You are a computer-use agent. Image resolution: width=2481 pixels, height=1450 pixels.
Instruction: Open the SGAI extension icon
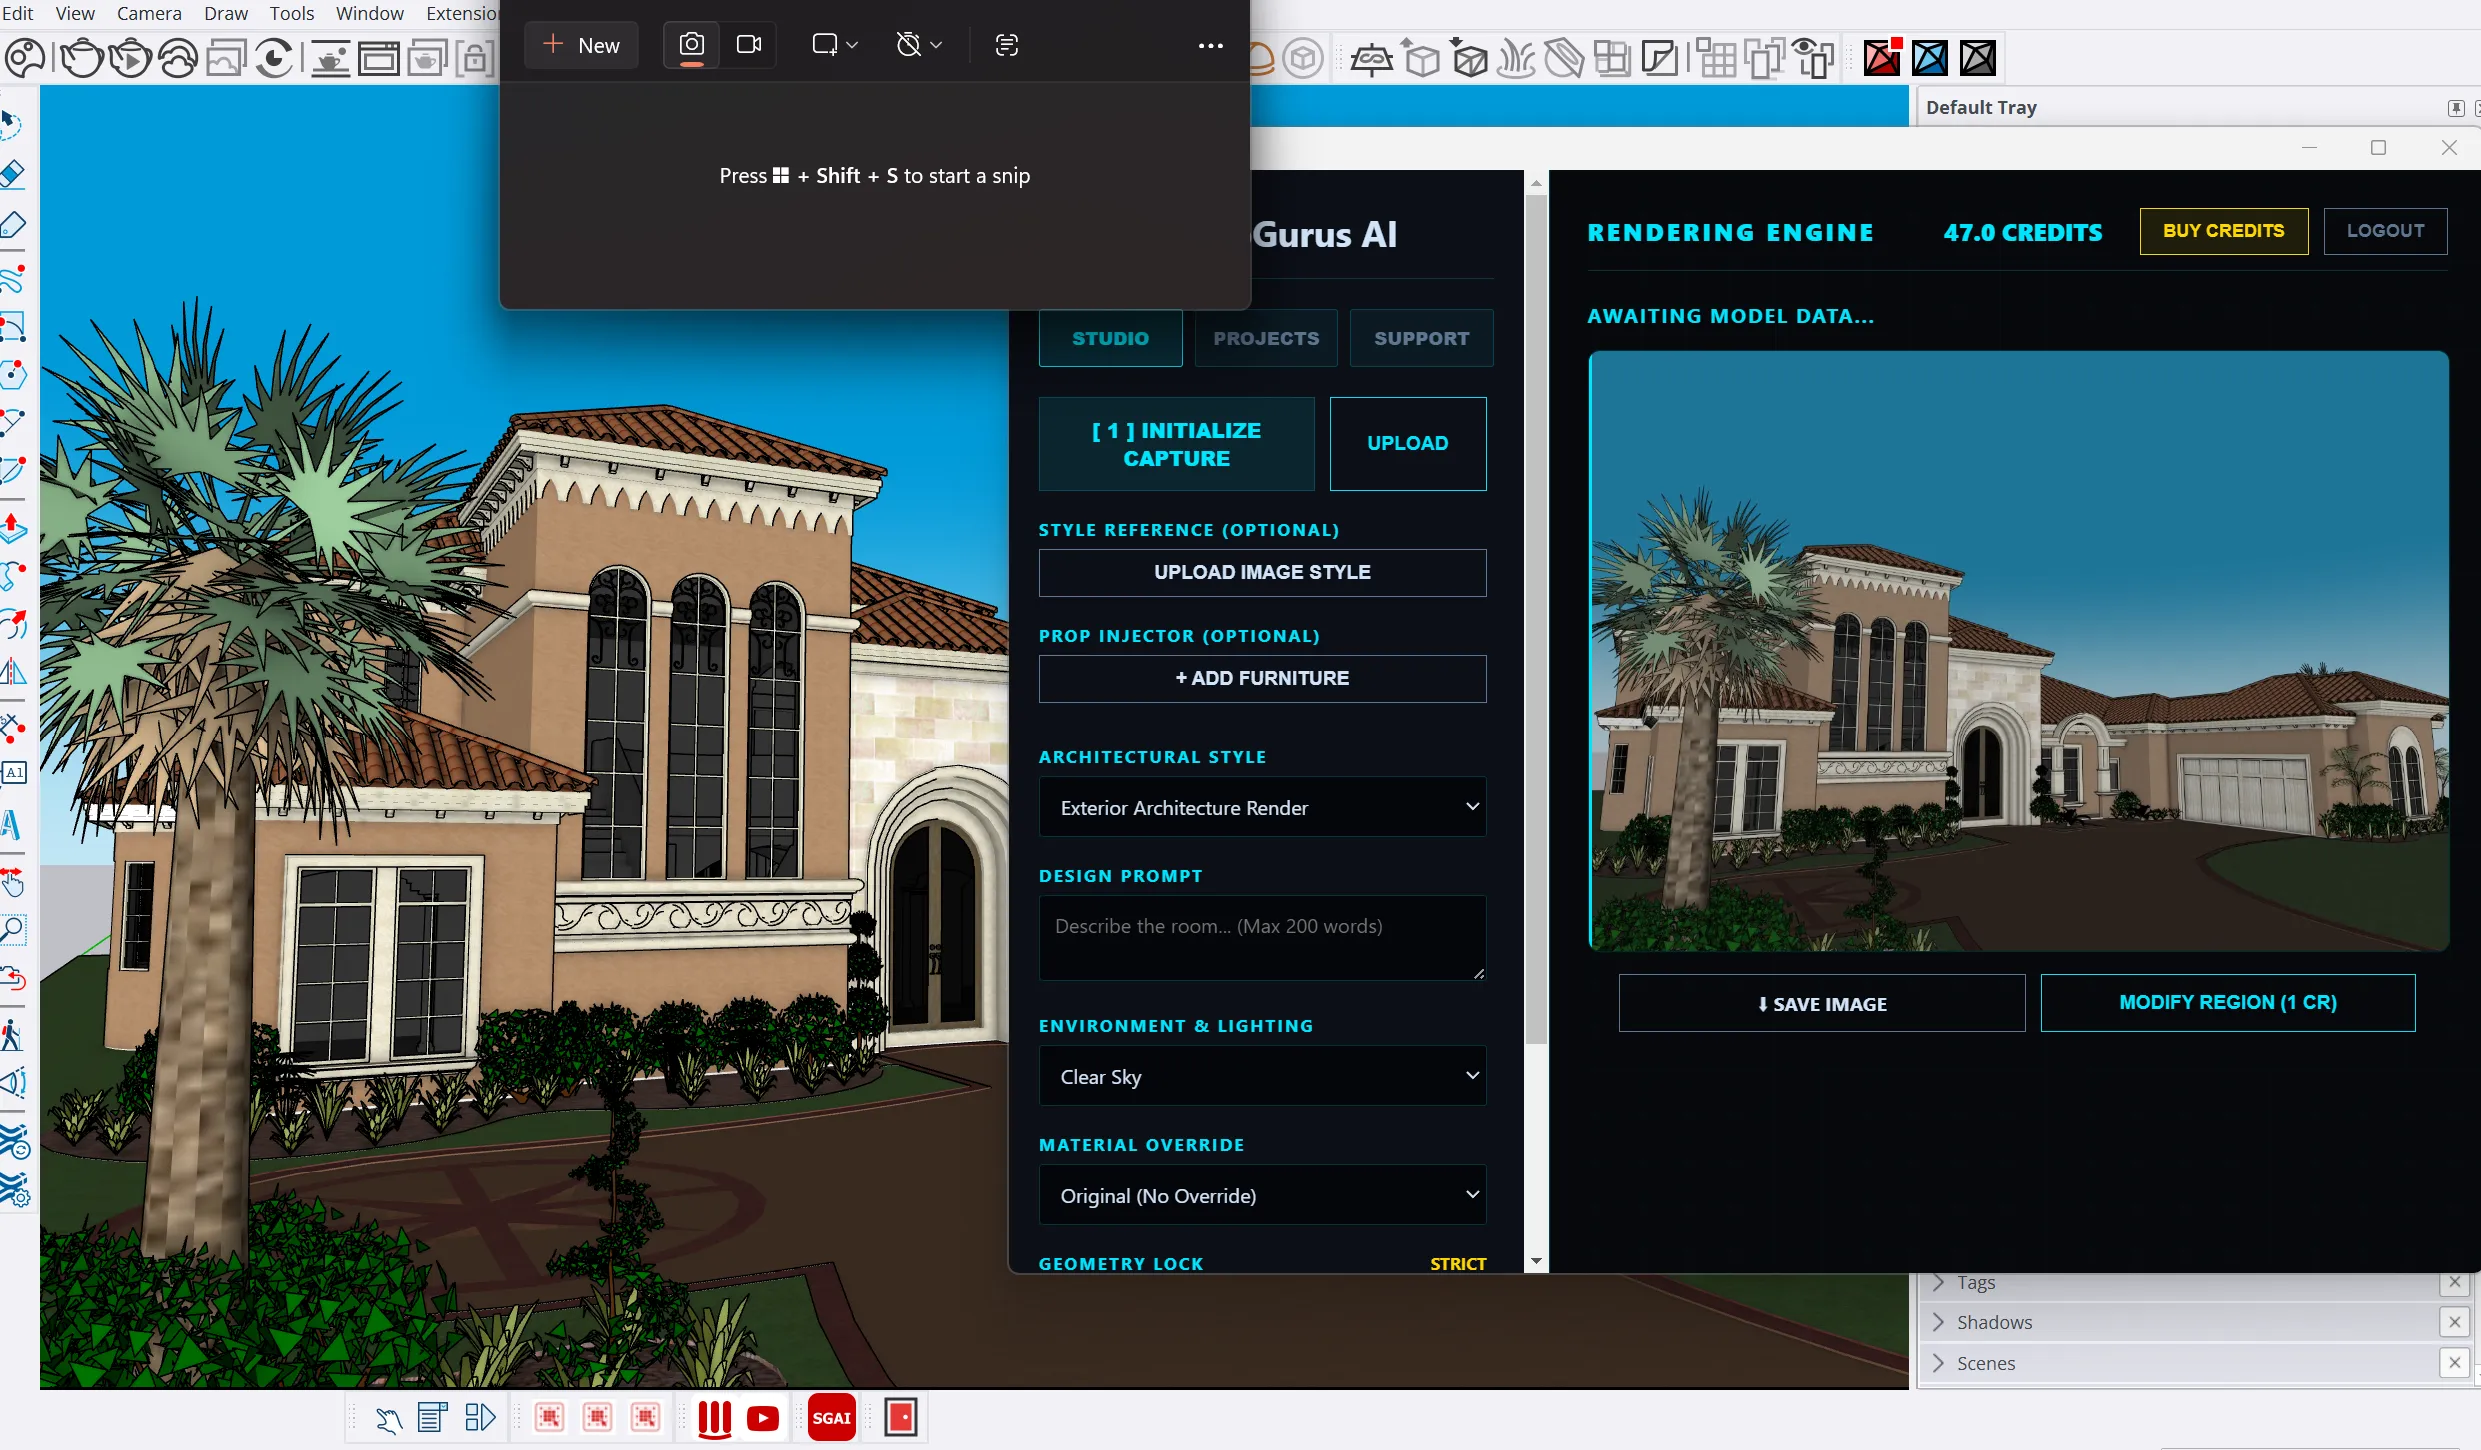click(831, 1417)
